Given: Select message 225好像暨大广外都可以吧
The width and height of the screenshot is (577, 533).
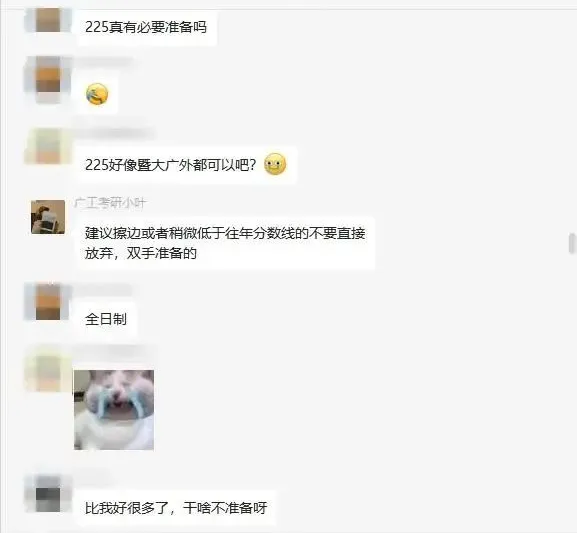Looking at the screenshot, I should 187,165.
